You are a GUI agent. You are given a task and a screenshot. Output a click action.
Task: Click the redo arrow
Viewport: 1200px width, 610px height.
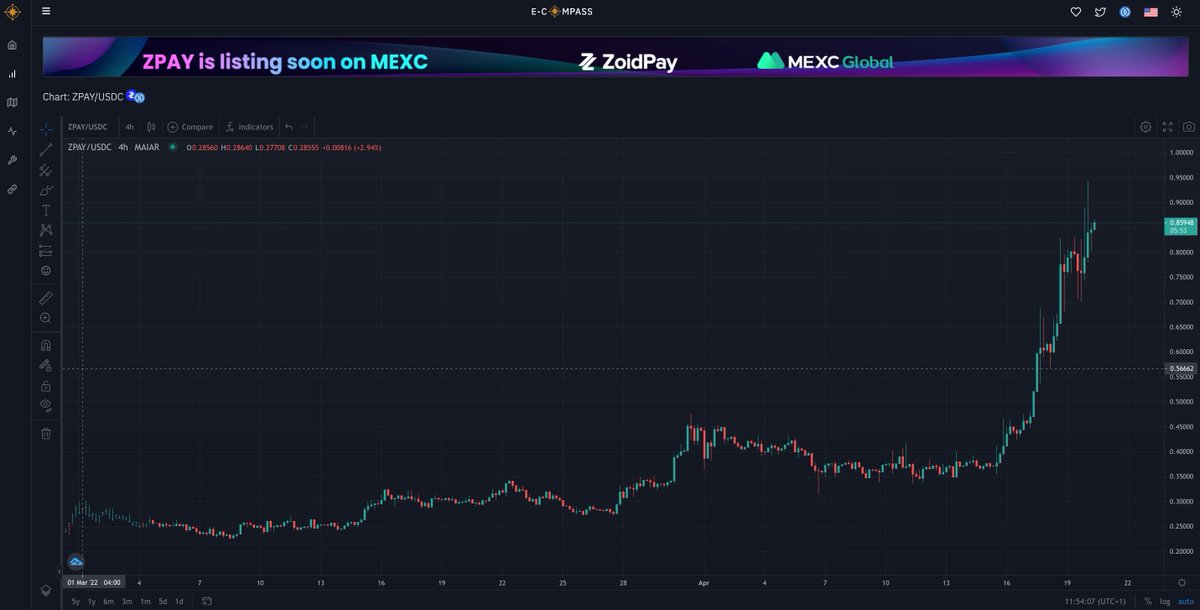[x=304, y=127]
